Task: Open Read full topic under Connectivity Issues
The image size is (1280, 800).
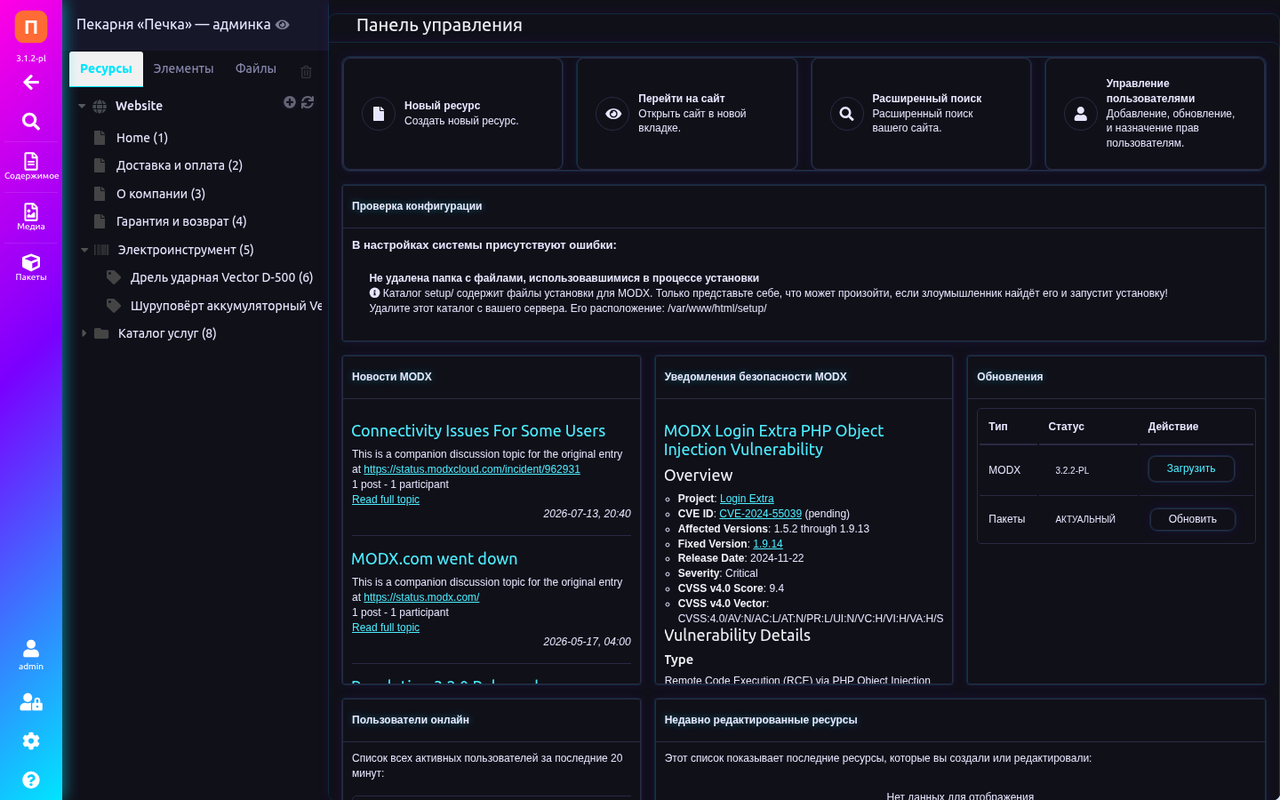Action: coord(386,499)
